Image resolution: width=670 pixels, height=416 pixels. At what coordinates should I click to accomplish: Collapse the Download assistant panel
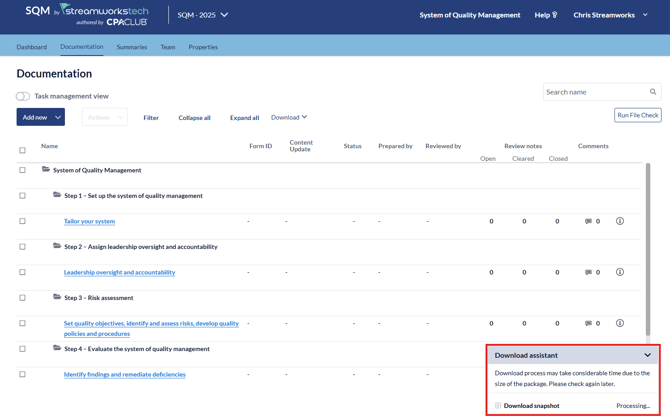pyautogui.click(x=647, y=355)
